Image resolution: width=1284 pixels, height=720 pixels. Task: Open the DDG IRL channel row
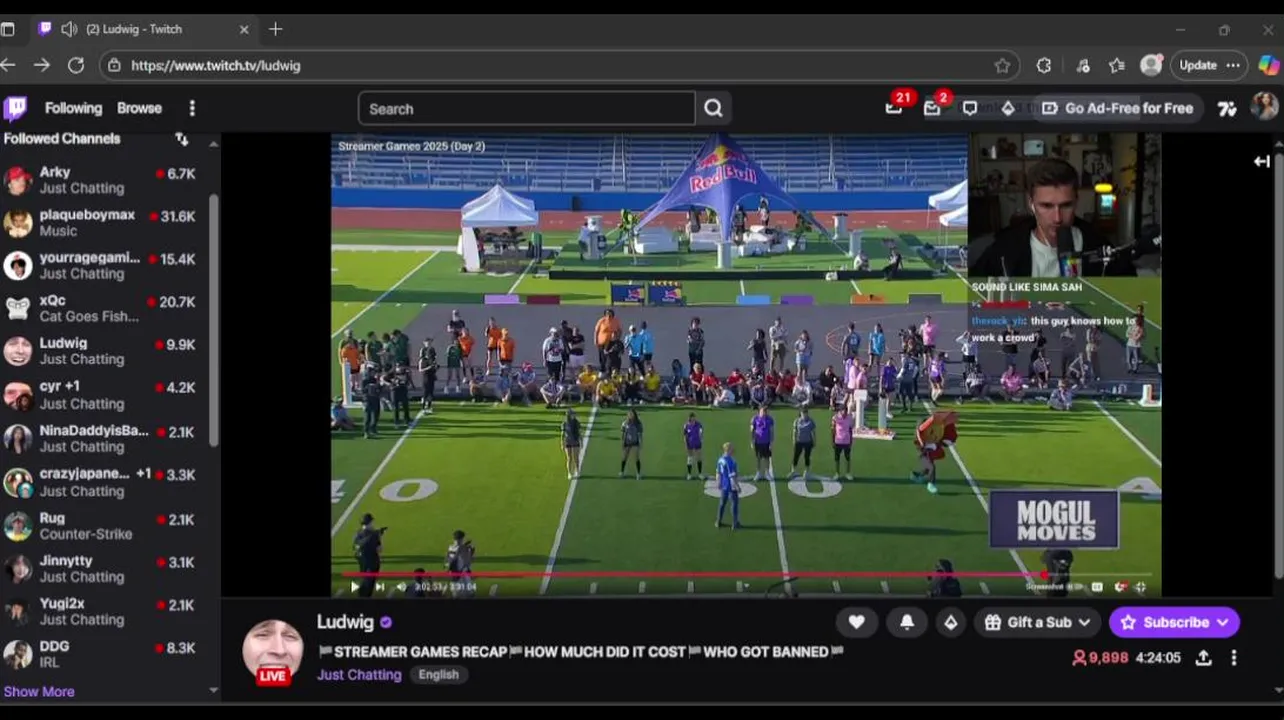[x=108, y=654]
